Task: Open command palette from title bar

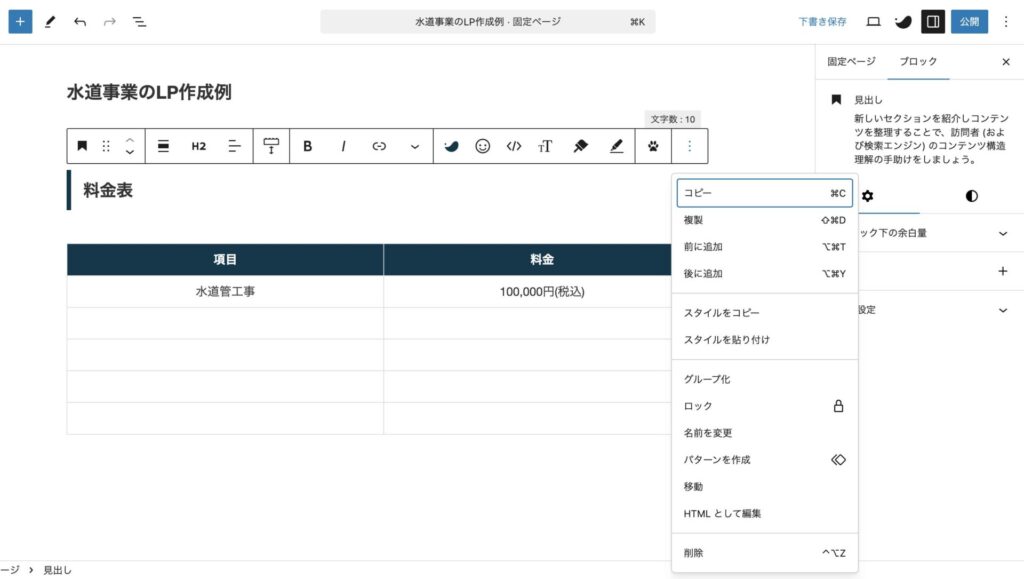Action: coord(488,22)
